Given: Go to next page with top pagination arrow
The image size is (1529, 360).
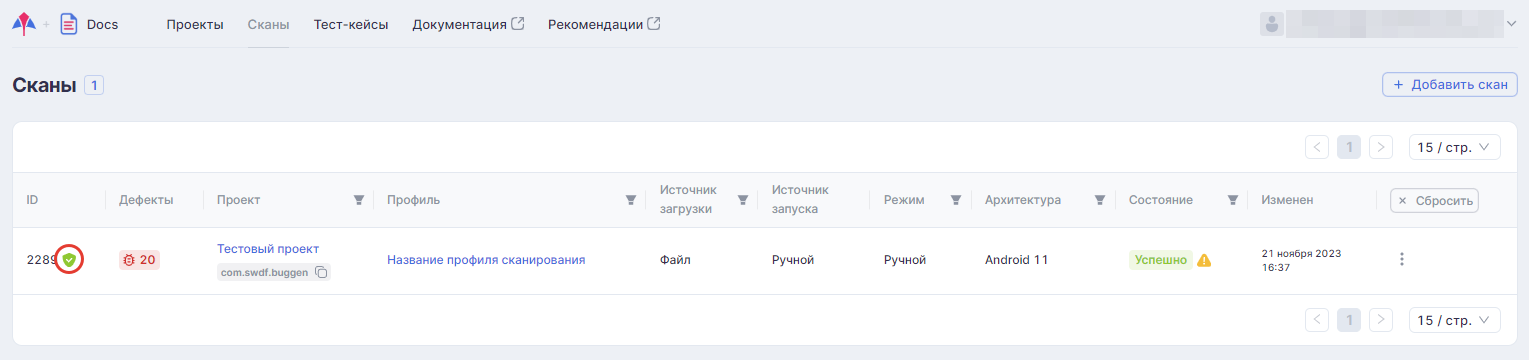Looking at the screenshot, I should pos(1381,147).
